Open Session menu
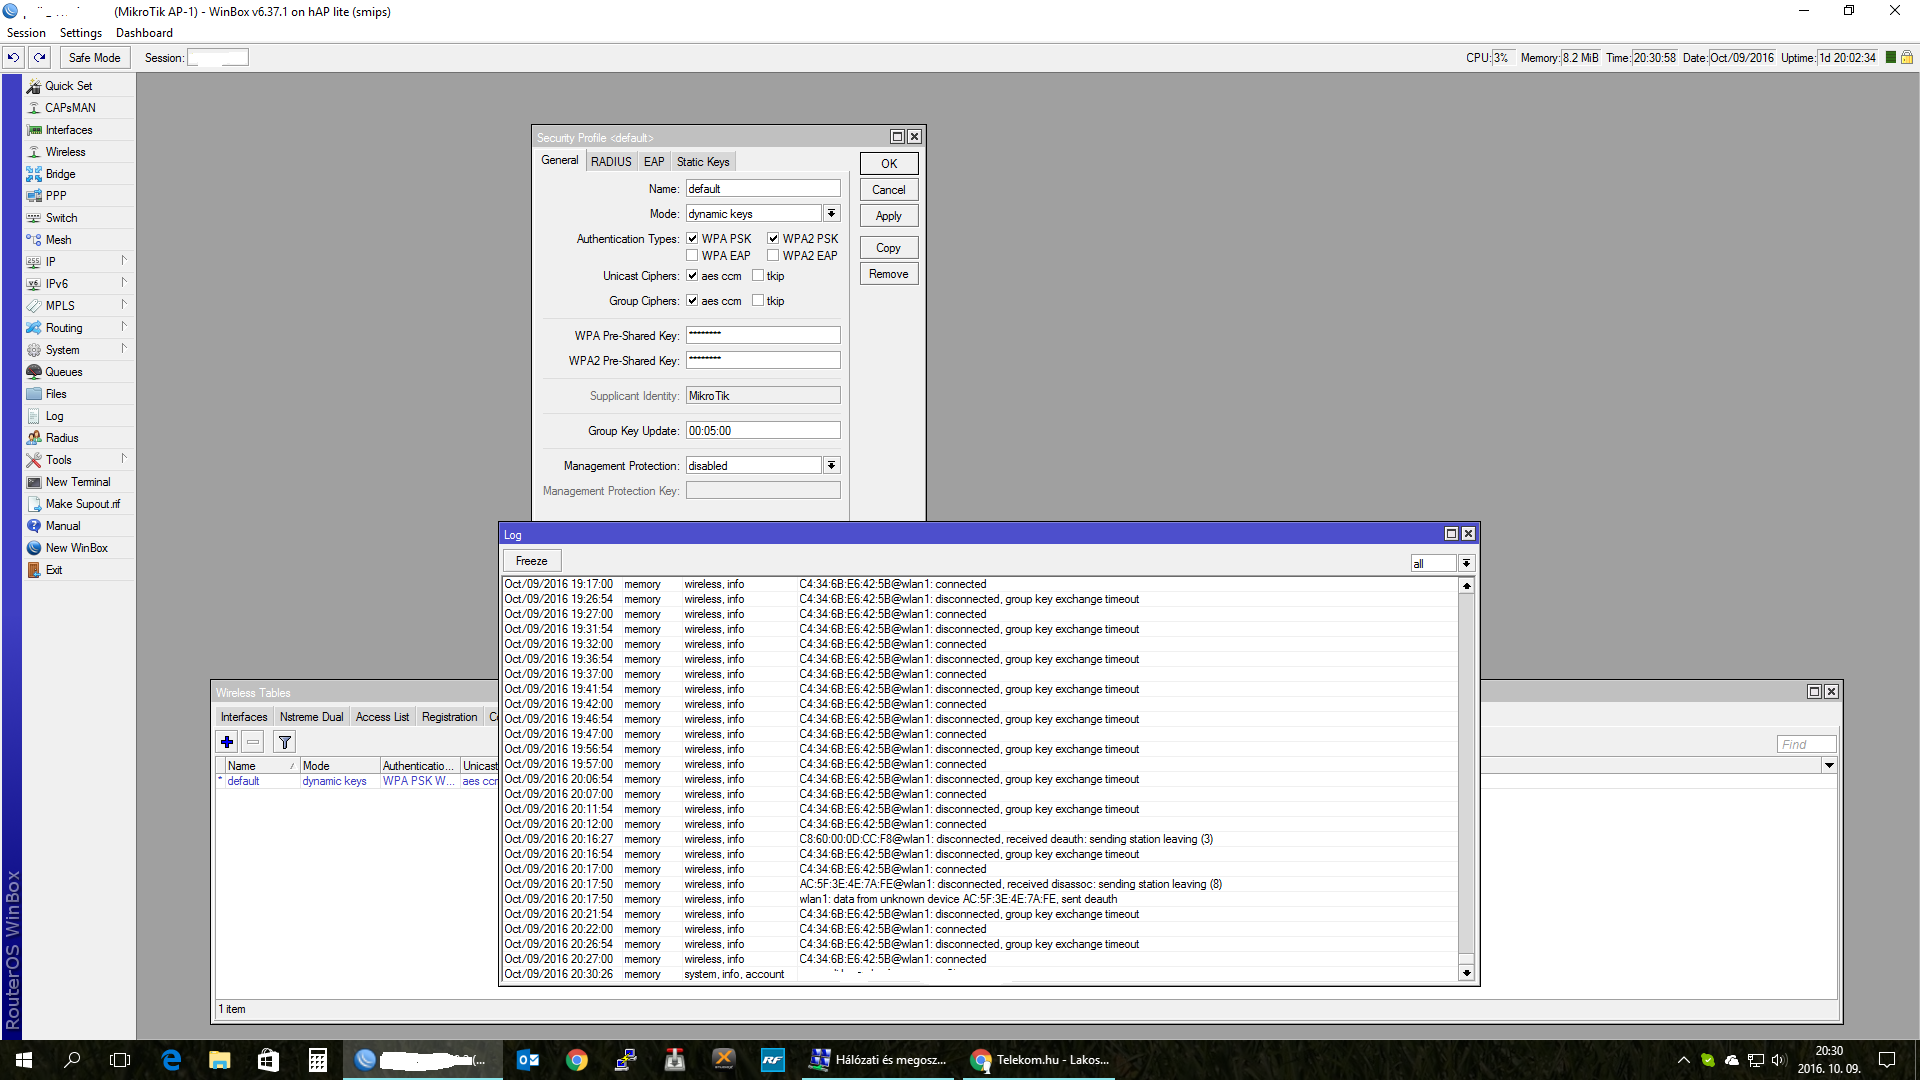Image resolution: width=1920 pixels, height=1080 pixels. pos(26,33)
